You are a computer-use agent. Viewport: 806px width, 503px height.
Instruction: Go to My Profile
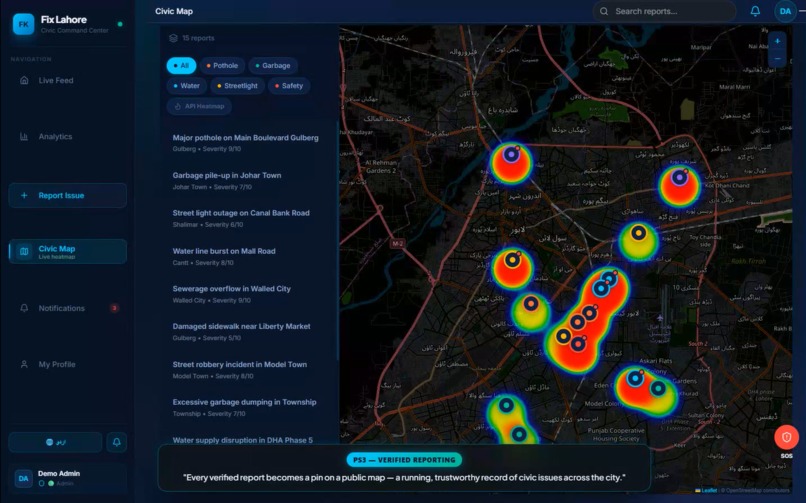coord(67,364)
